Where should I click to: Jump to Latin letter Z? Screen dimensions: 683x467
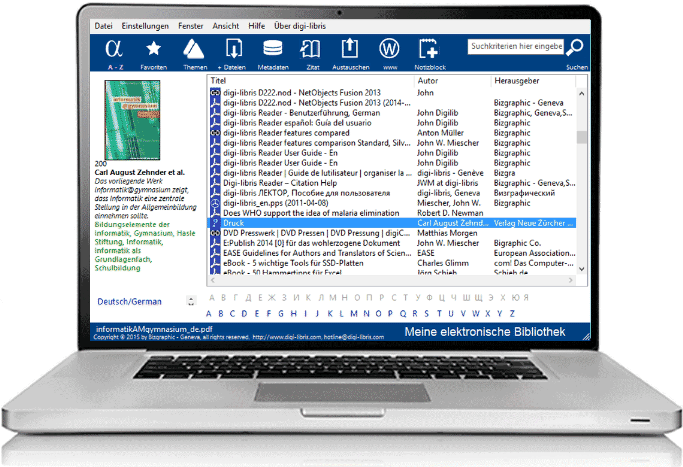[x=512, y=314]
